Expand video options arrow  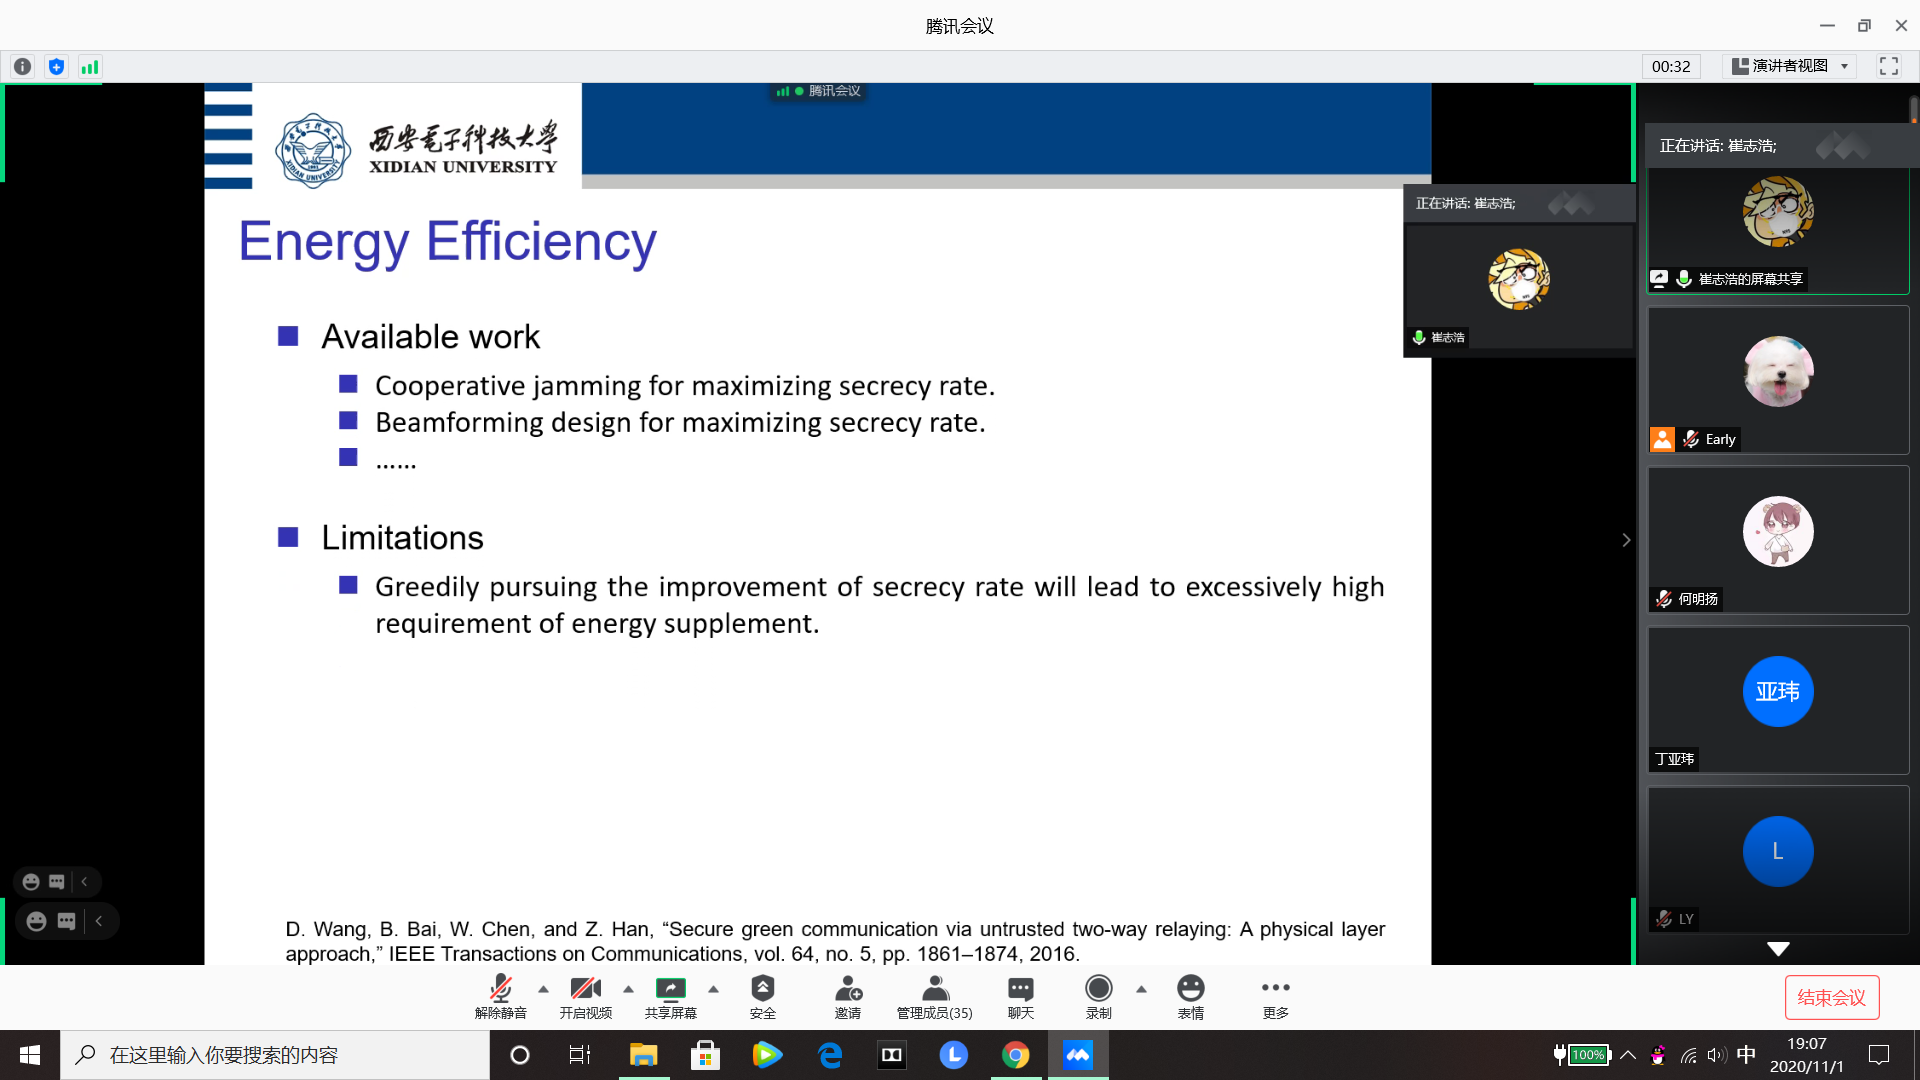click(628, 989)
